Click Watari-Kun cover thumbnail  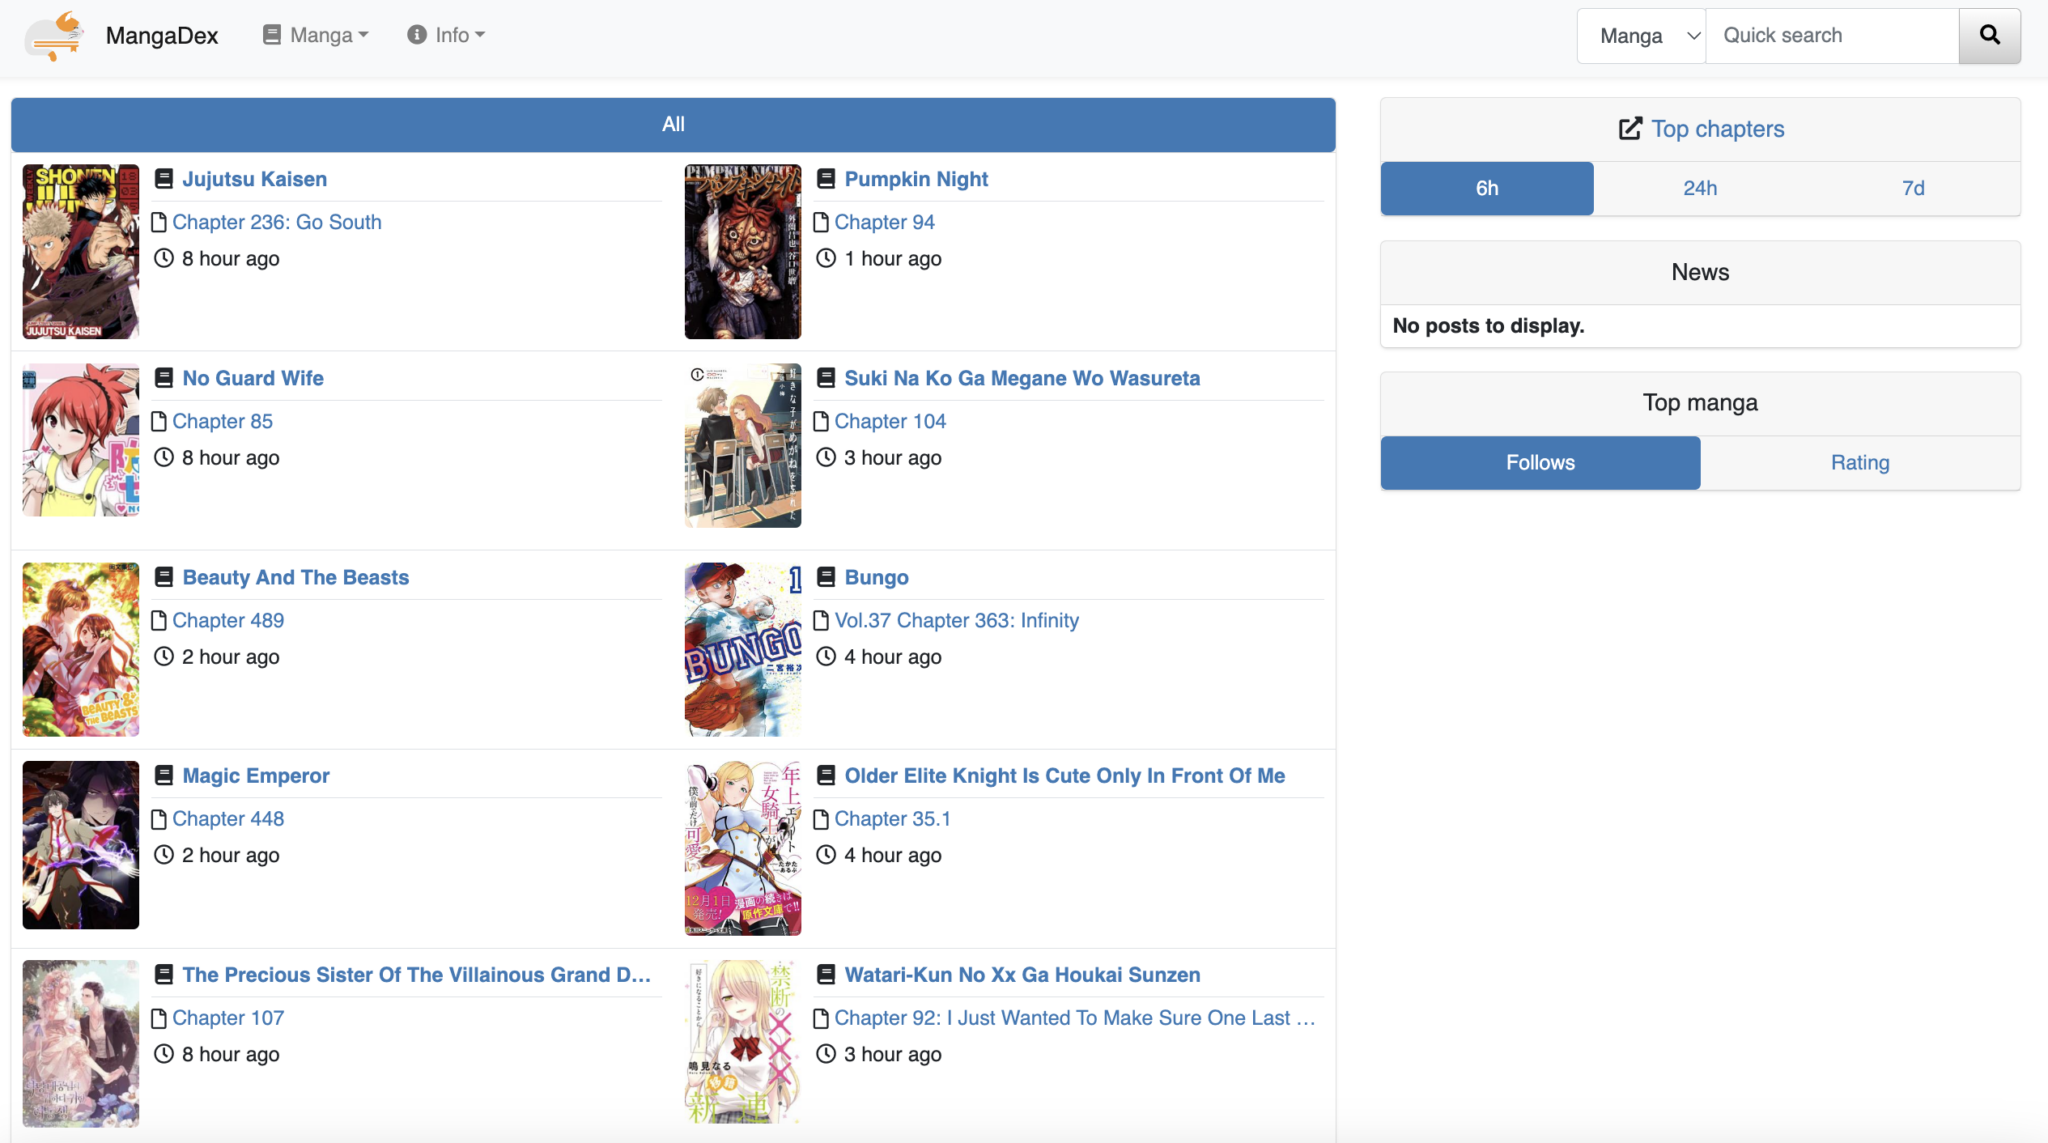coord(743,1043)
